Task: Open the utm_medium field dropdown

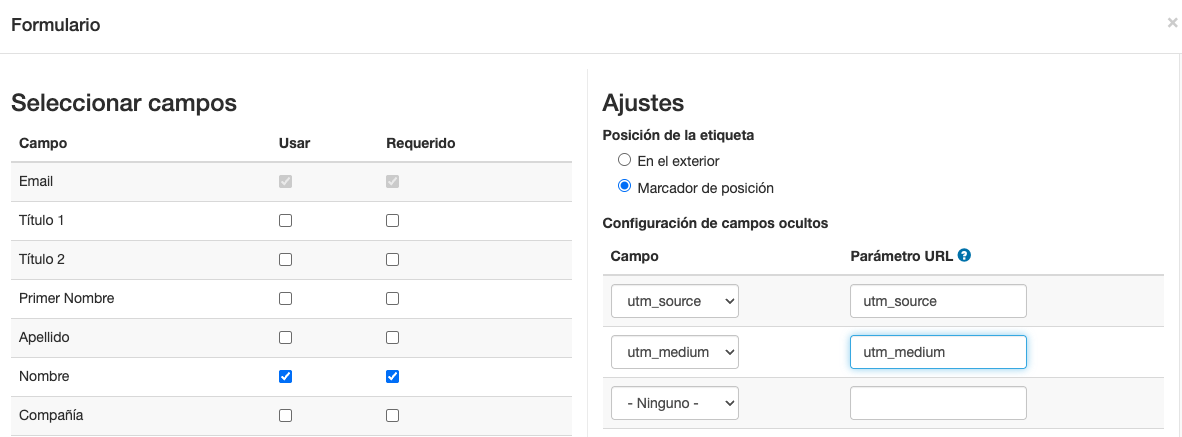Action: (x=674, y=352)
